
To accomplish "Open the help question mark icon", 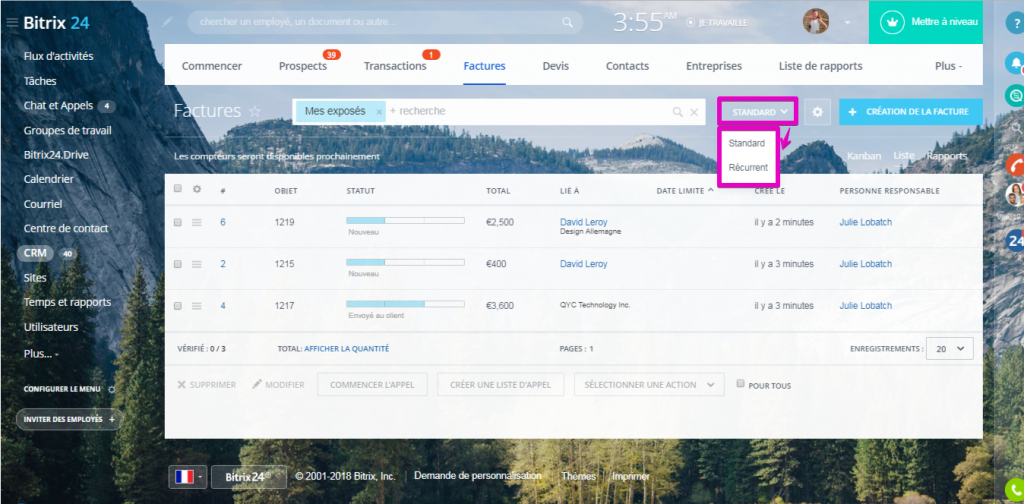I will click(1015, 23).
